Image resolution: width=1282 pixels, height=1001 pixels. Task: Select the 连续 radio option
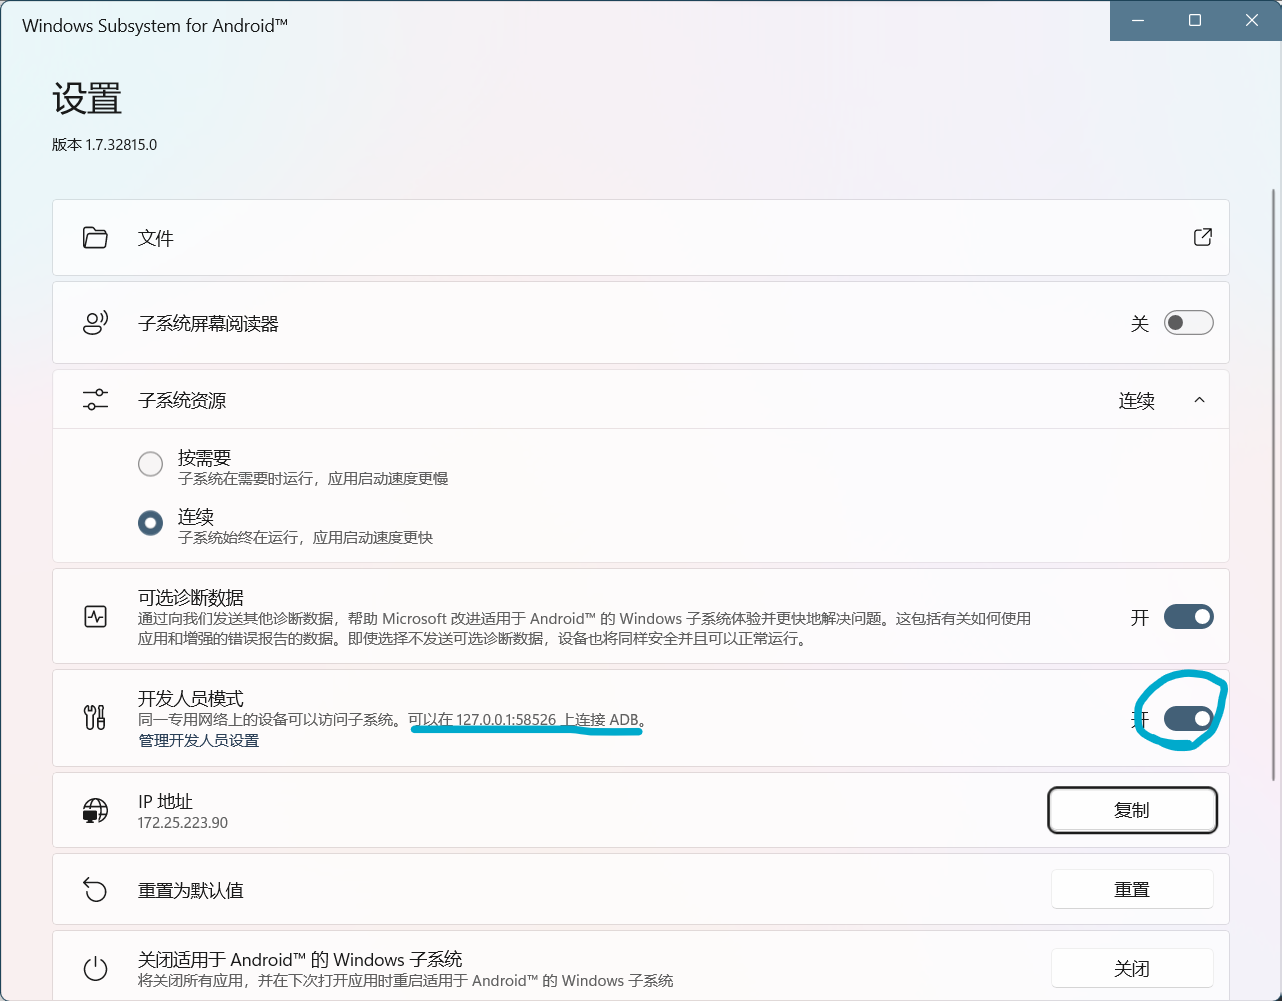[150, 523]
